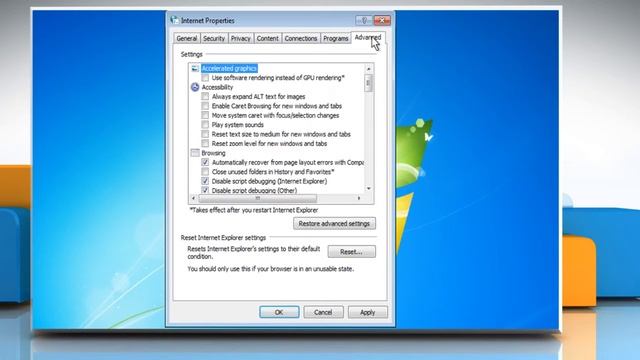This screenshot has width=640, height=360.
Task: Click the Browsing category icon
Action: (x=195, y=153)
